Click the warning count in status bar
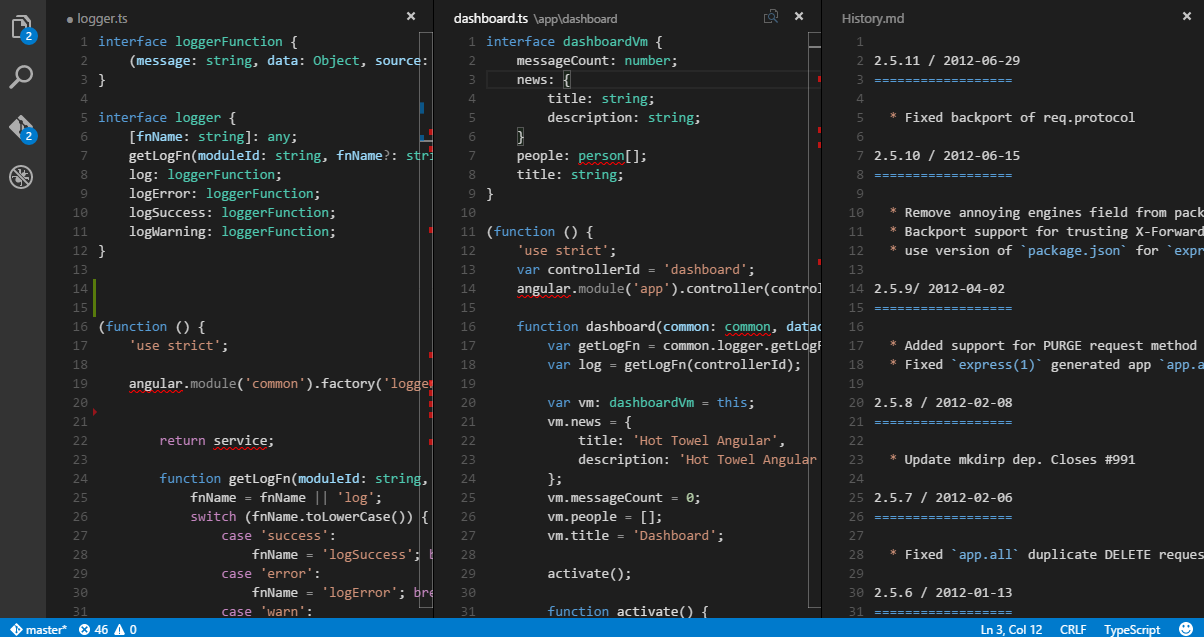Image resolution: width=1204 pixels, height=637 pixels. (x=126, y=629)
